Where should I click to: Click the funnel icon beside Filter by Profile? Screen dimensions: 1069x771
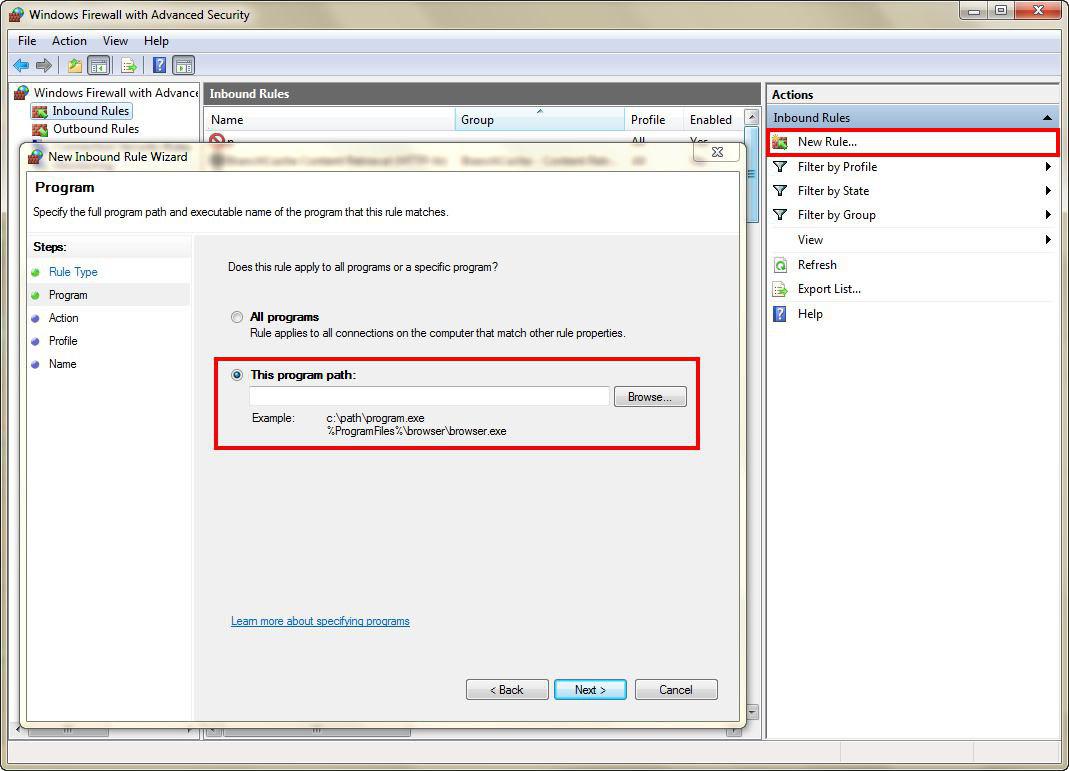(780, 167)
